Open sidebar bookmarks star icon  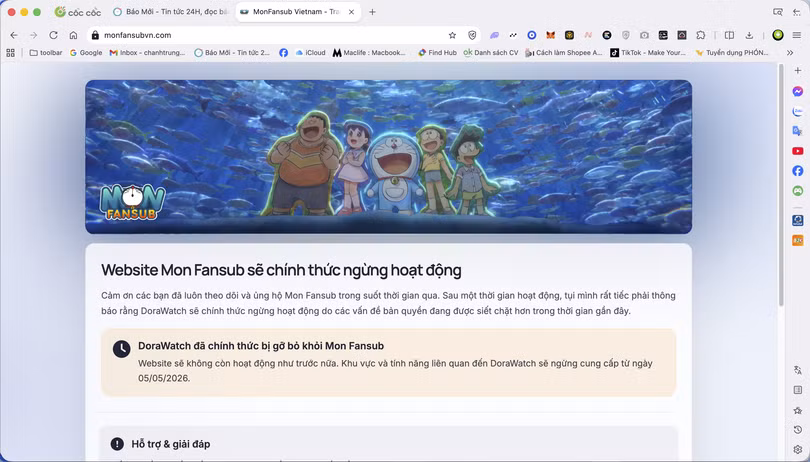[x=798, y=410]
